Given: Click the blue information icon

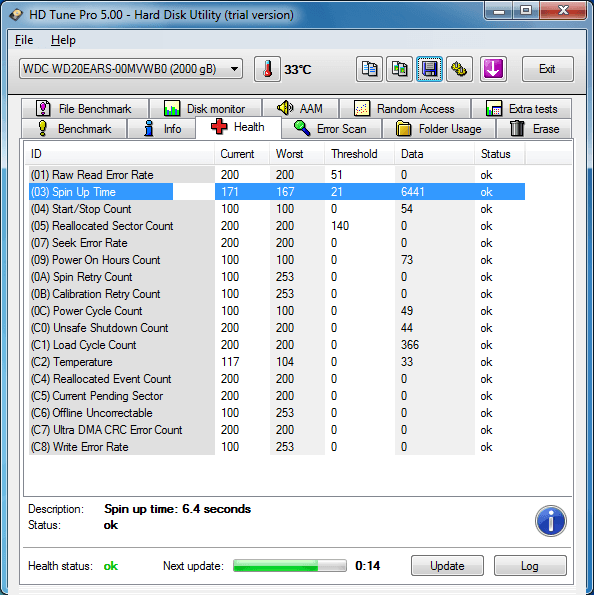Looking at the screenshot, I should point(551,521).
